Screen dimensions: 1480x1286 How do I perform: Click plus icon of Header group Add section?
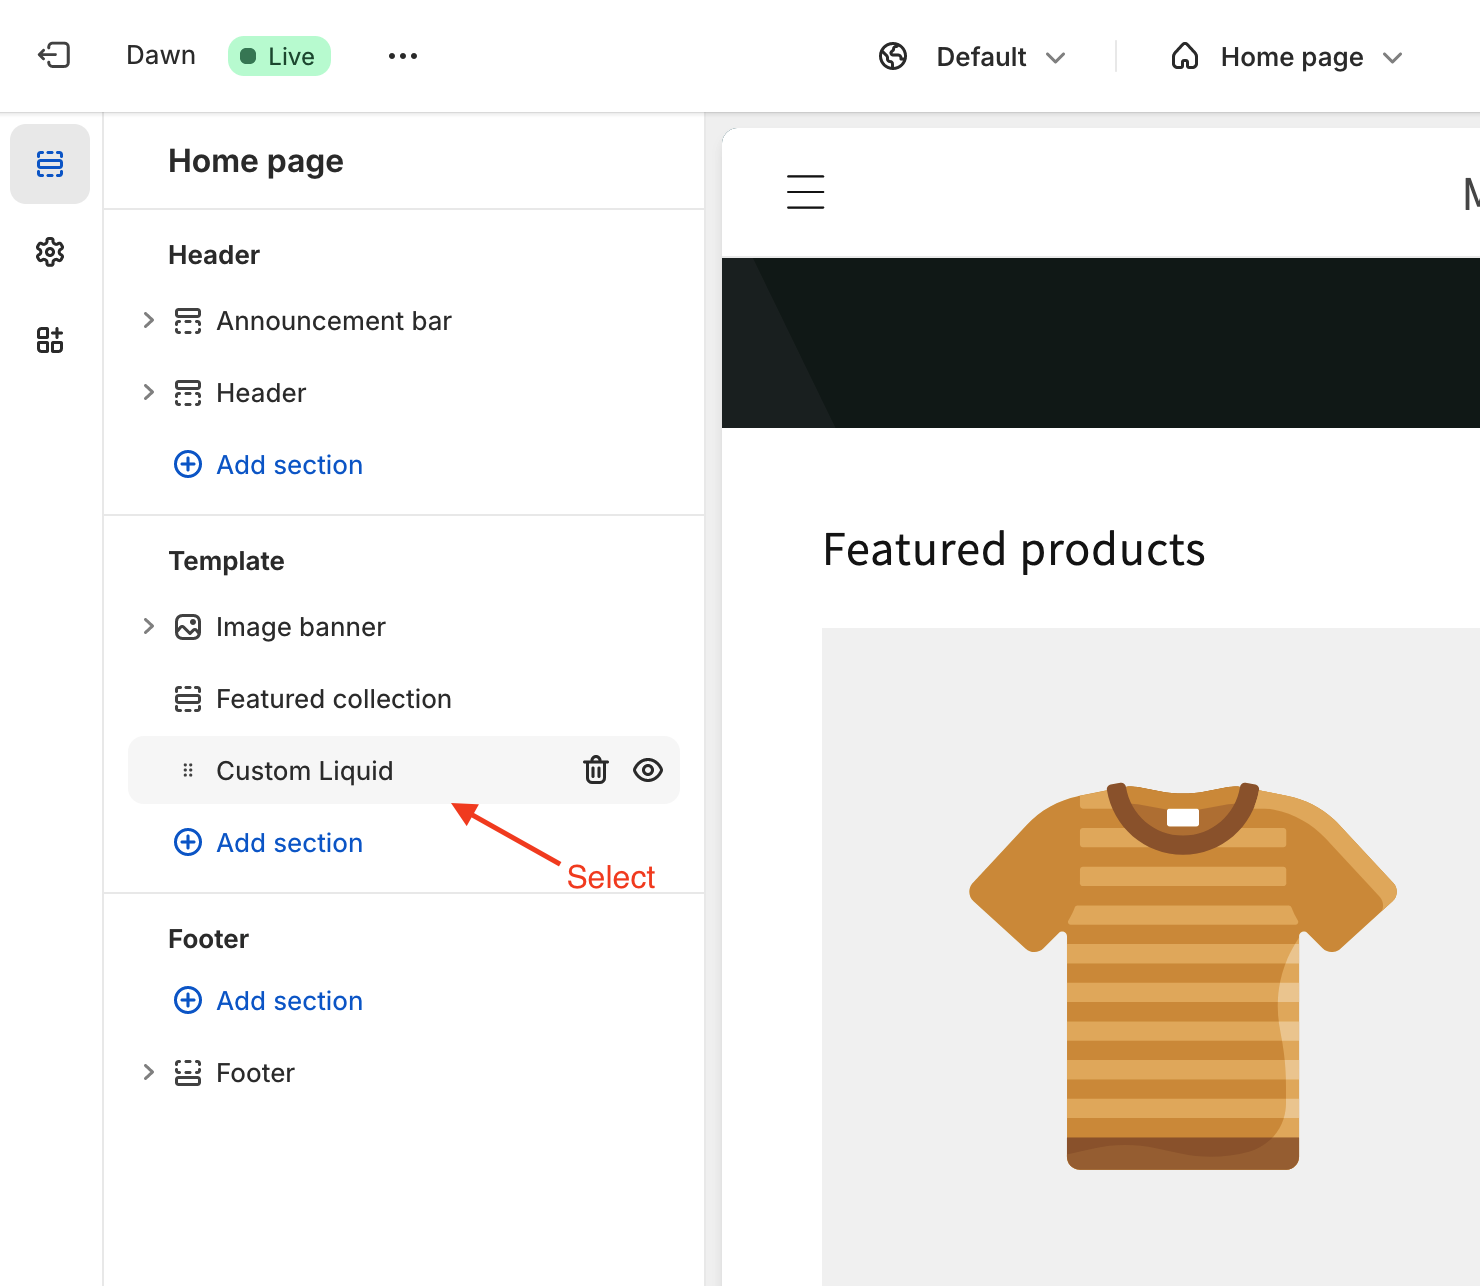tap(188, 464)
